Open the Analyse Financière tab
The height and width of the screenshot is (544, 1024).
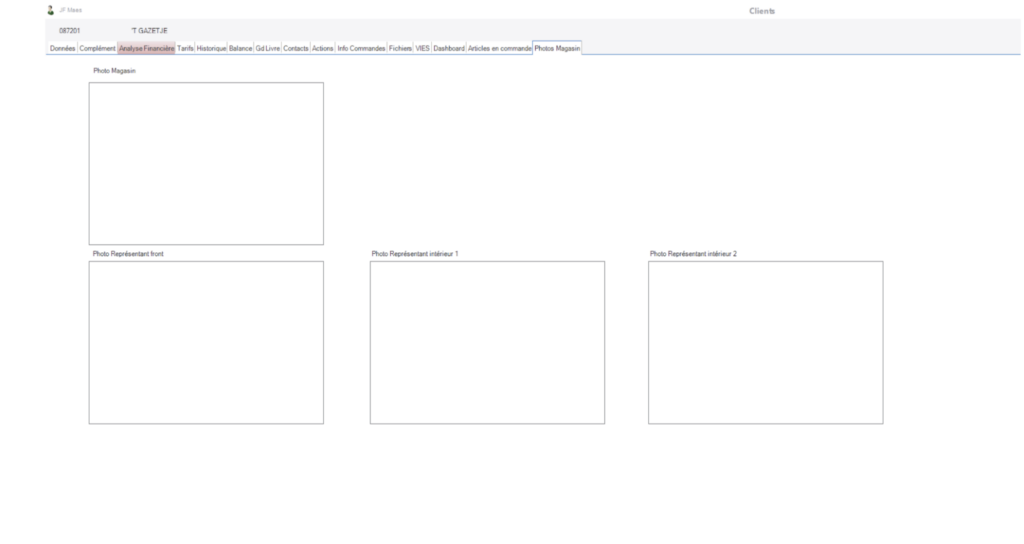[x=146, y=48]
